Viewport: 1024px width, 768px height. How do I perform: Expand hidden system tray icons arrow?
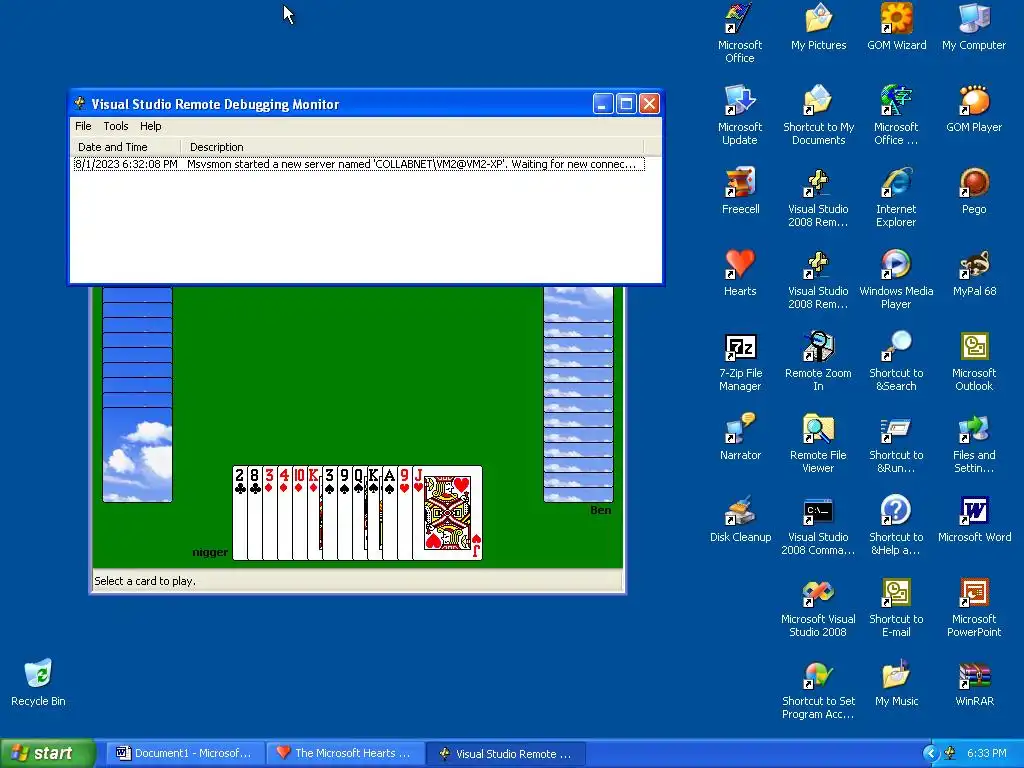coord(930,753)
